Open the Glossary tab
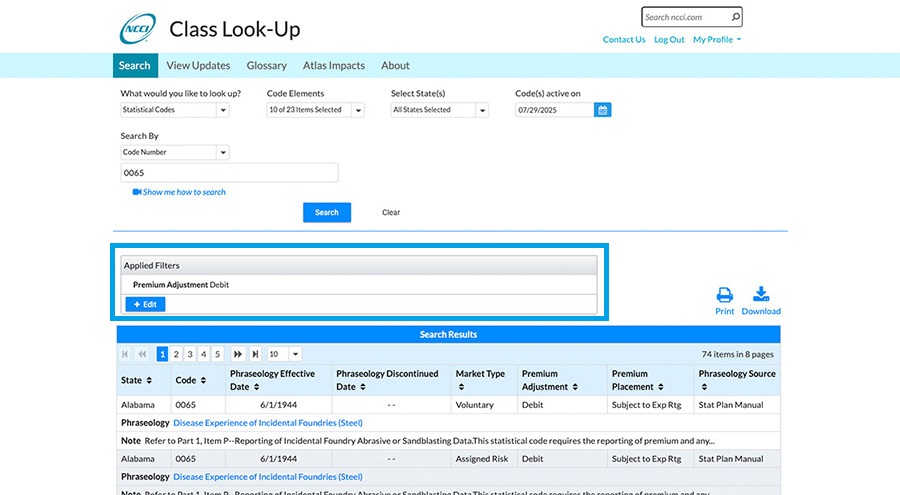Image resolution: width=900 pixels, height=495 pixels. coord(266,65)
